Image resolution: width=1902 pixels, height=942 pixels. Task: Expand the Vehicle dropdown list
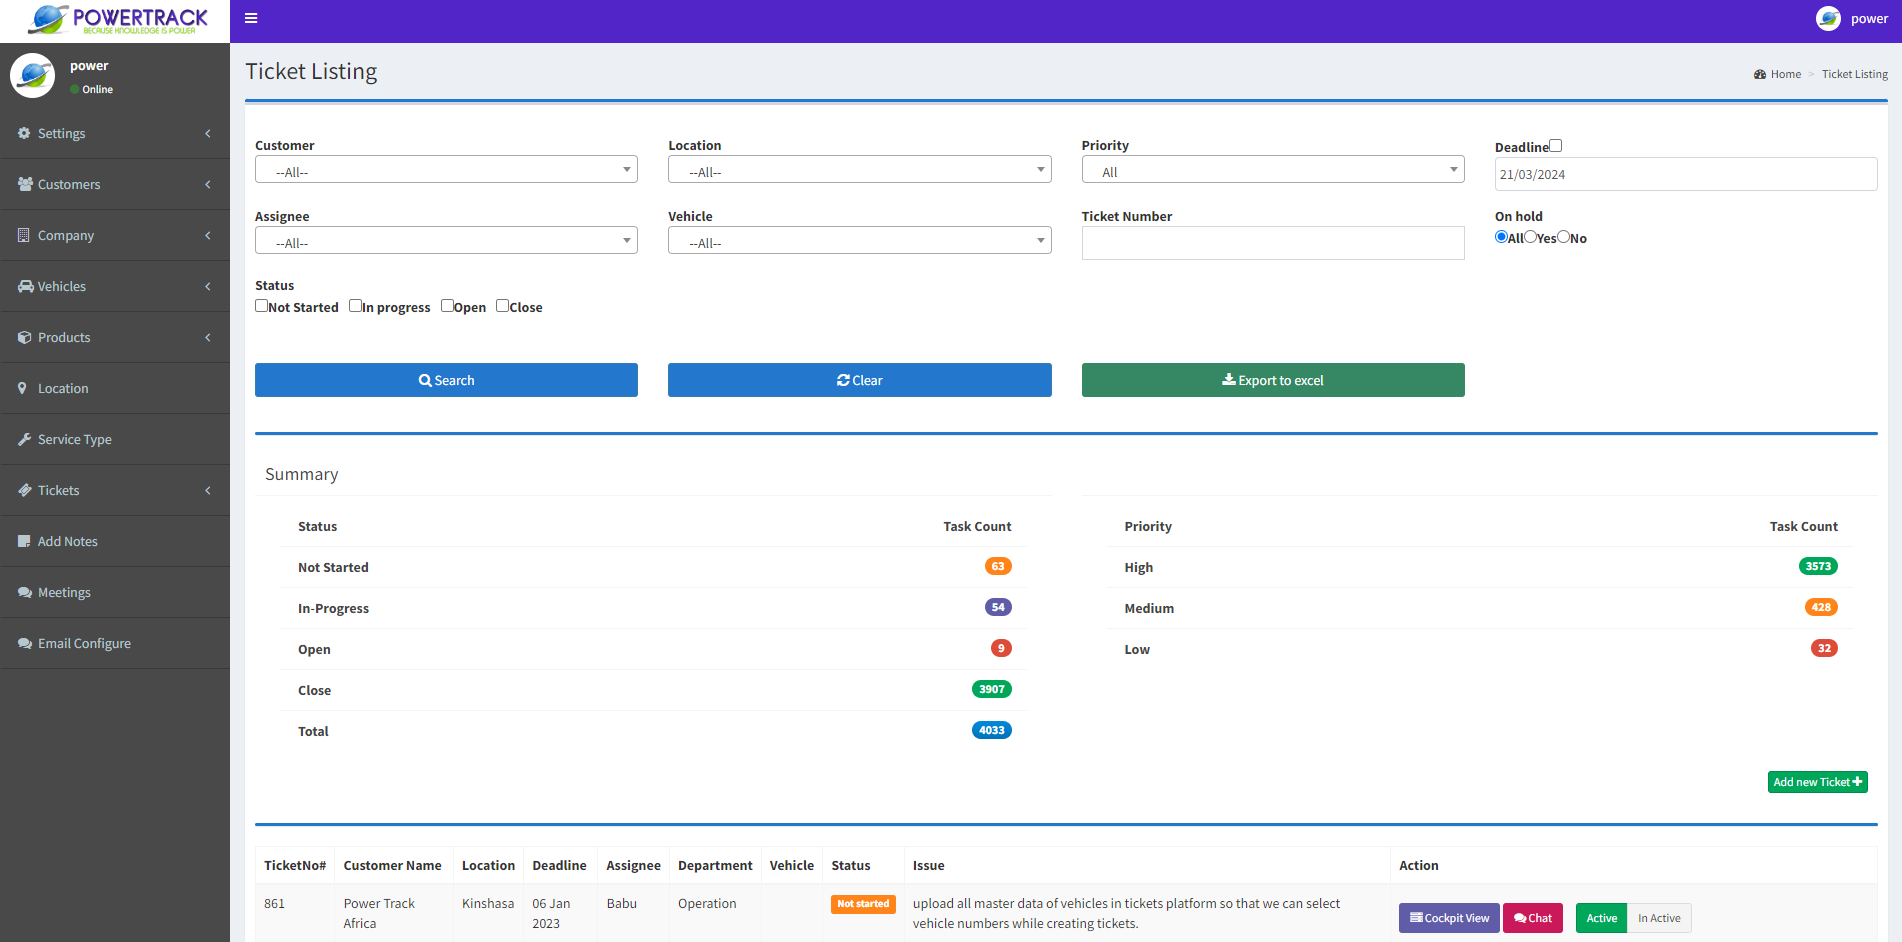tap(859, 241)
